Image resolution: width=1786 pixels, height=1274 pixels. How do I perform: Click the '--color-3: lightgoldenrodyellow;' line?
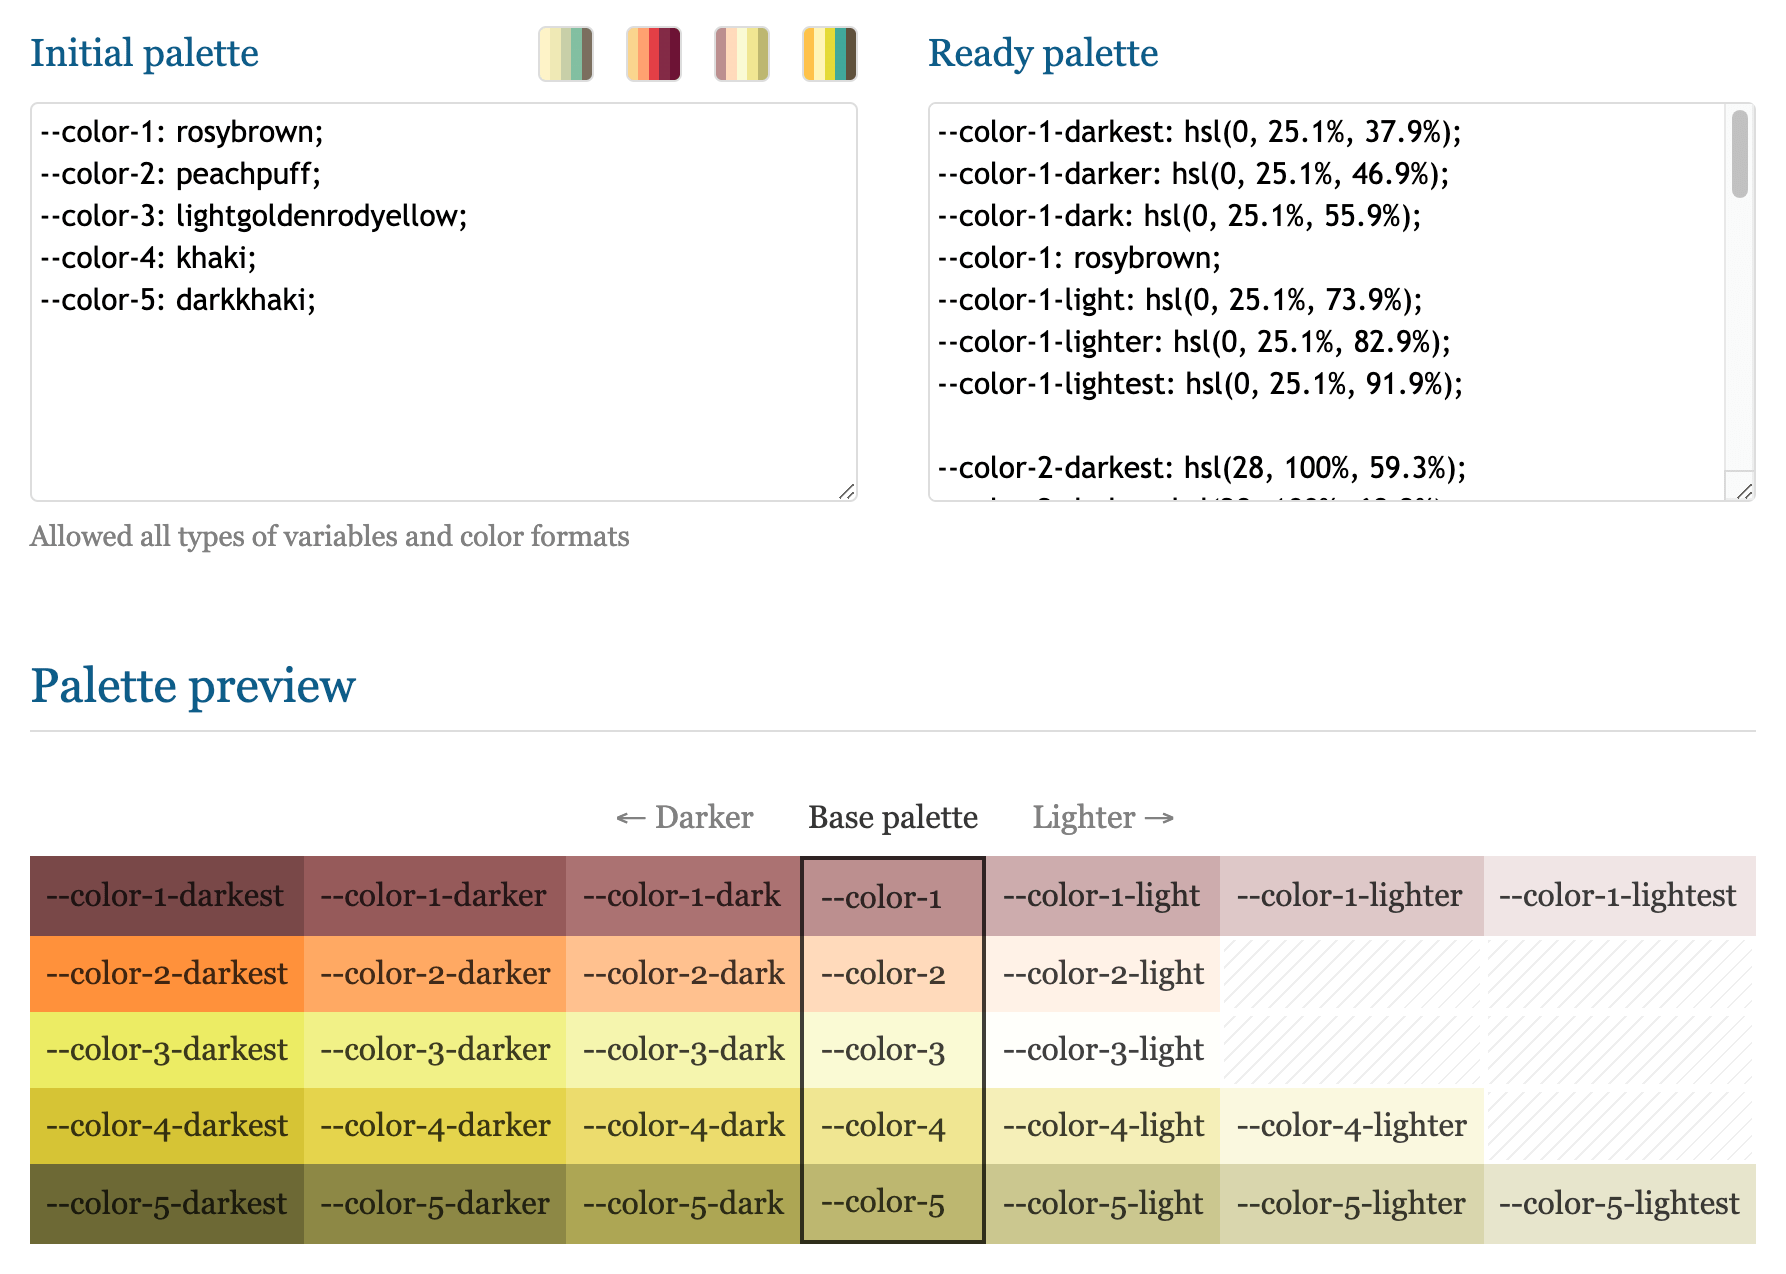[x=254, y=216]
